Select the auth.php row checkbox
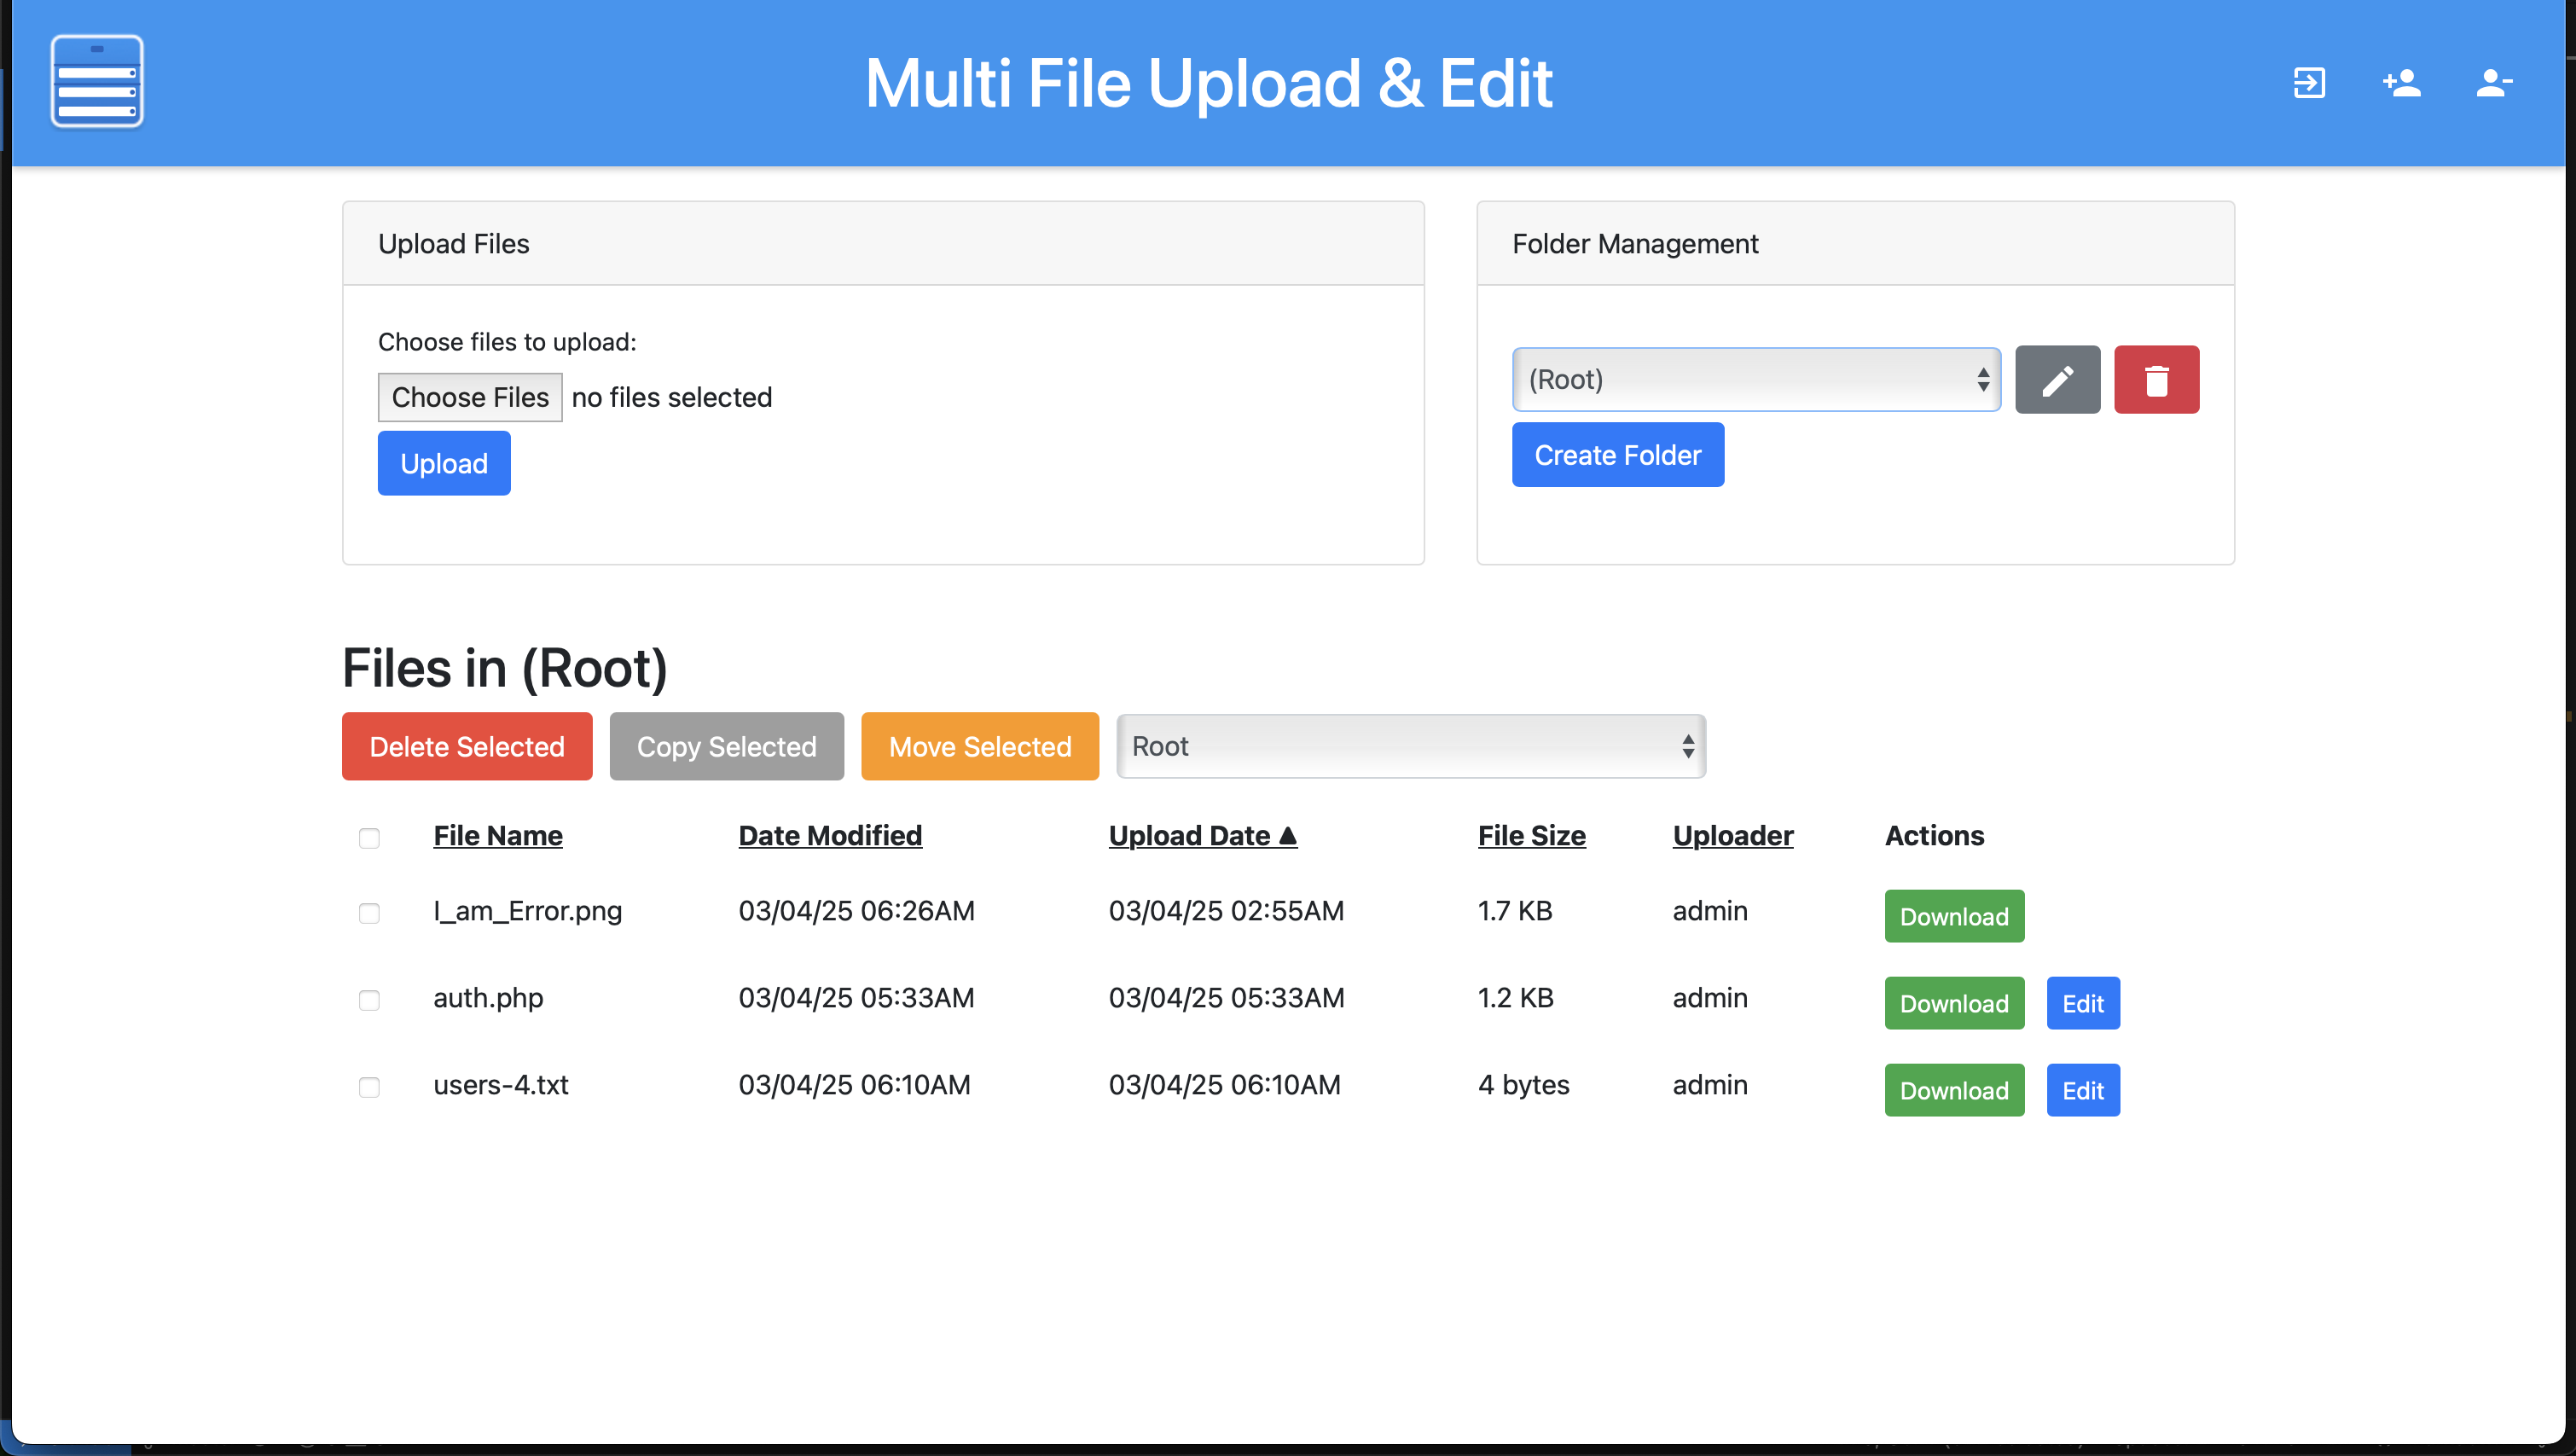The height and width of the screenshot is (1456, 2576). [x=369, y=1000]
